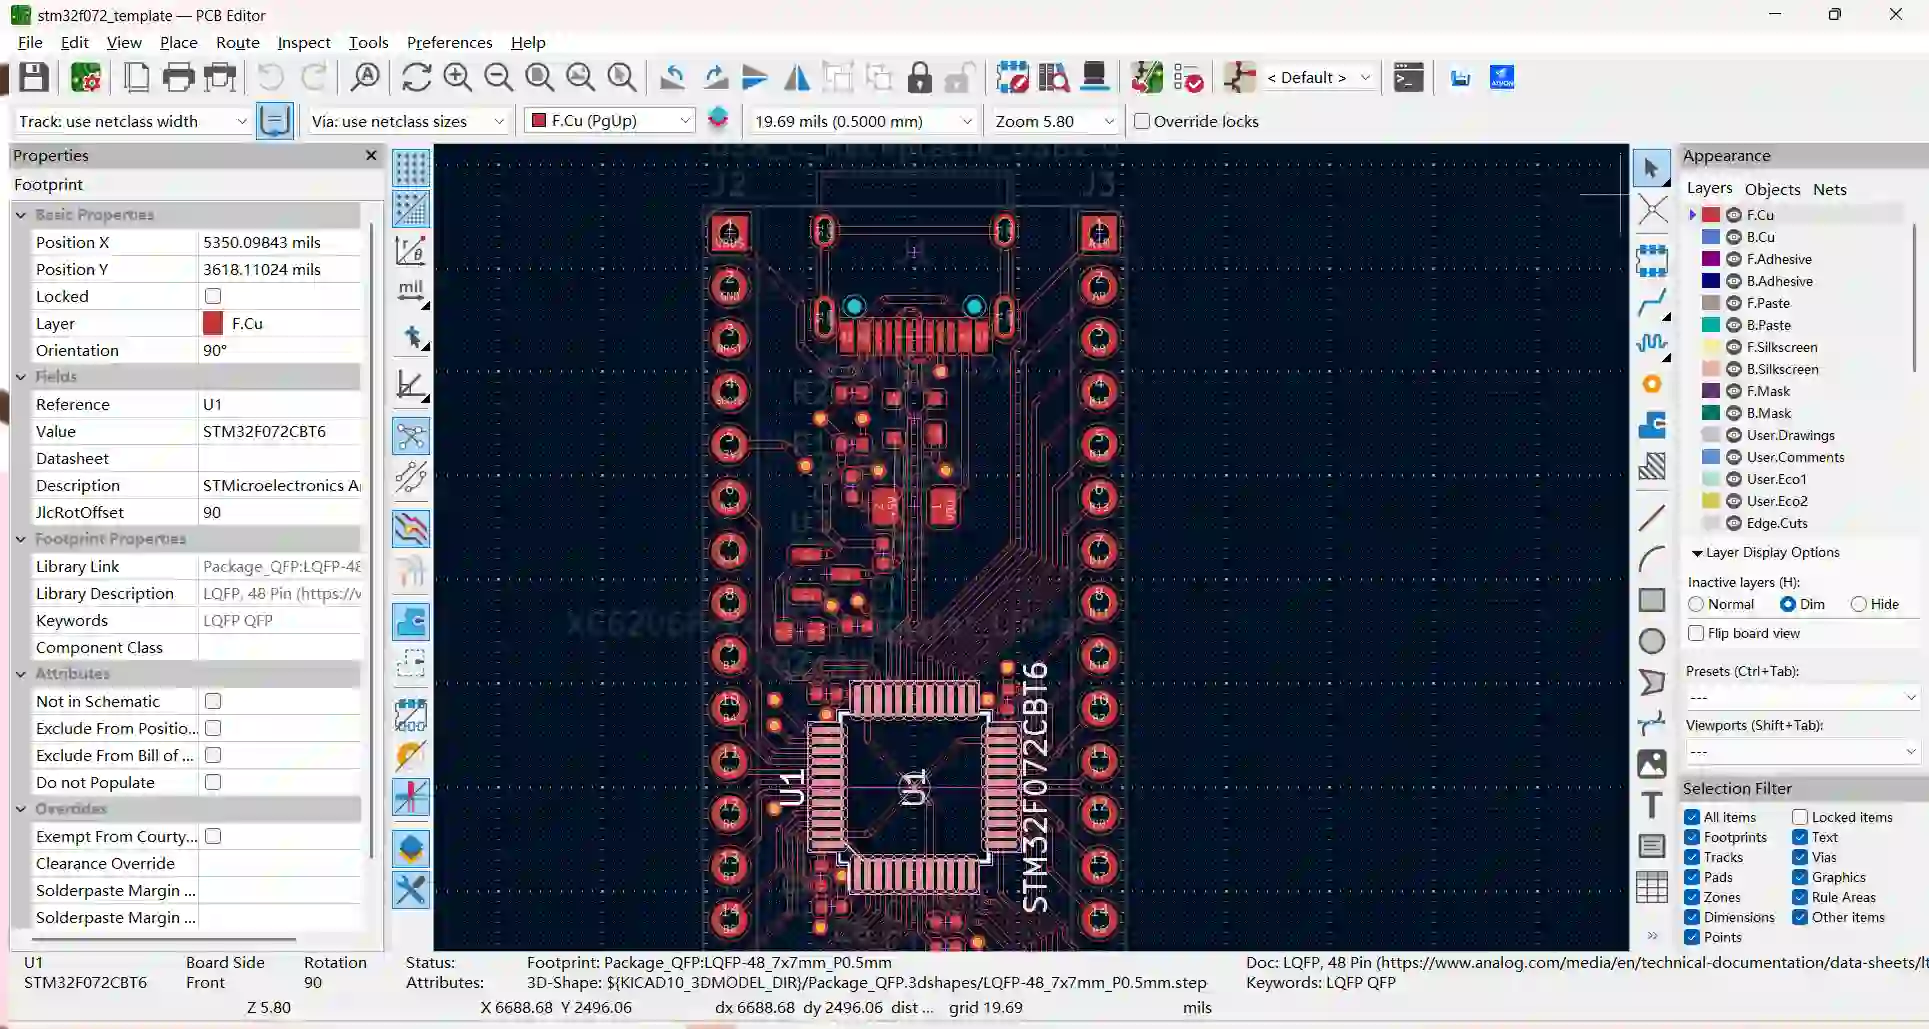Toggle grid display in left toolbar
1929x1029 pixels.
click(x=411, y=168)
